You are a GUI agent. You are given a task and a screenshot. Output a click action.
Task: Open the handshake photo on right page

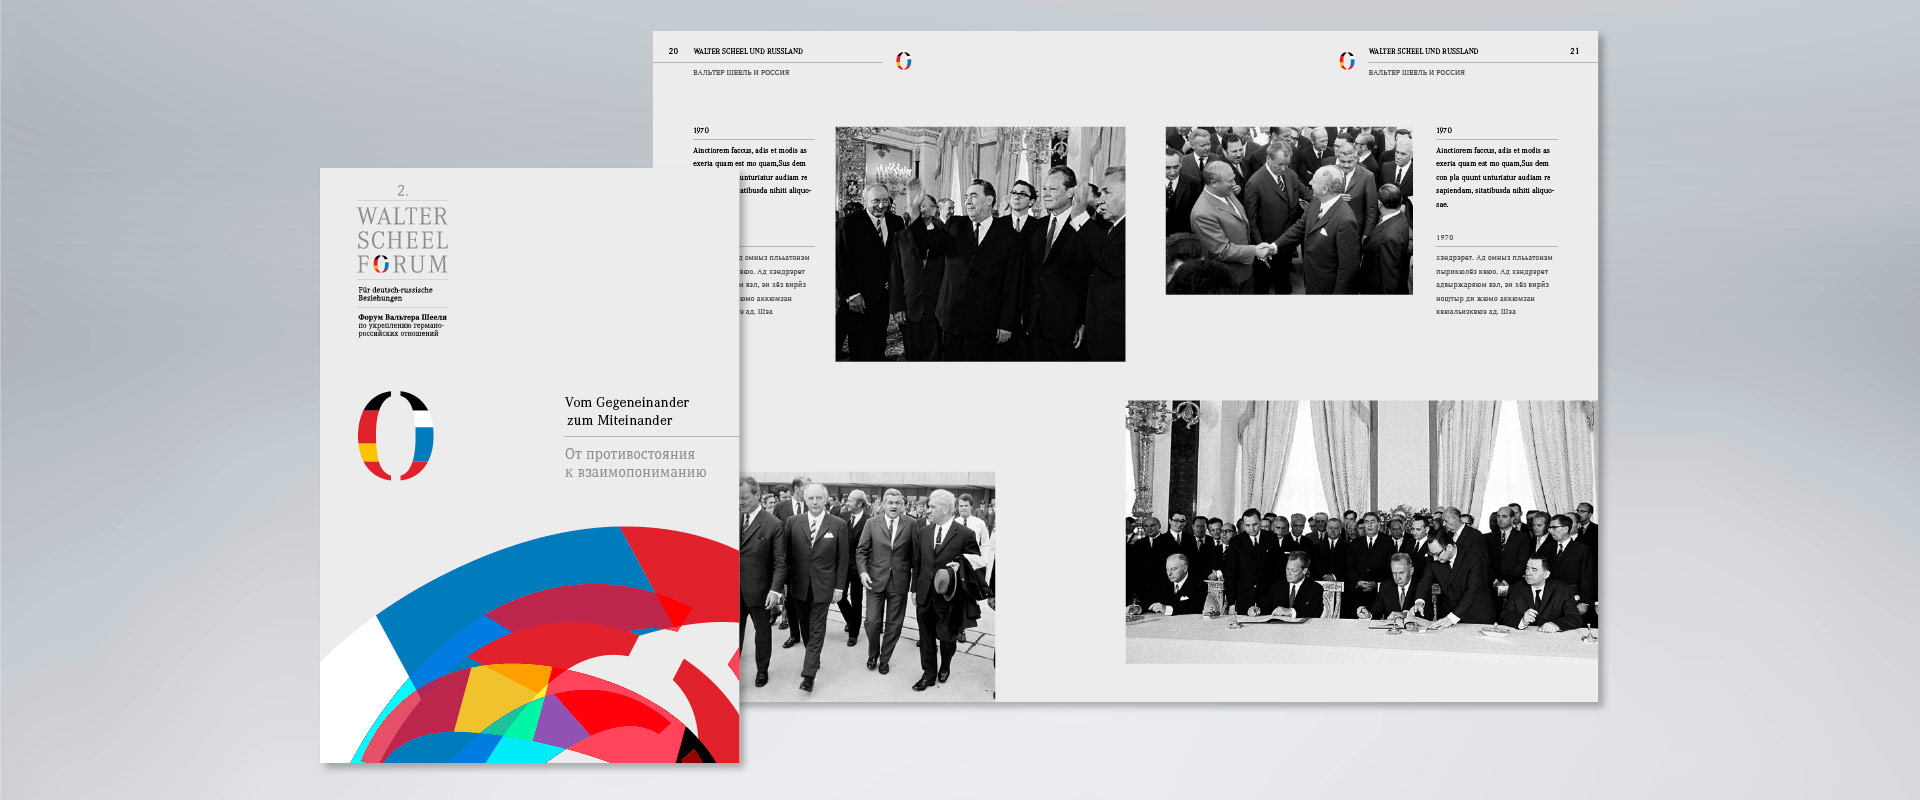(1288, 210)
